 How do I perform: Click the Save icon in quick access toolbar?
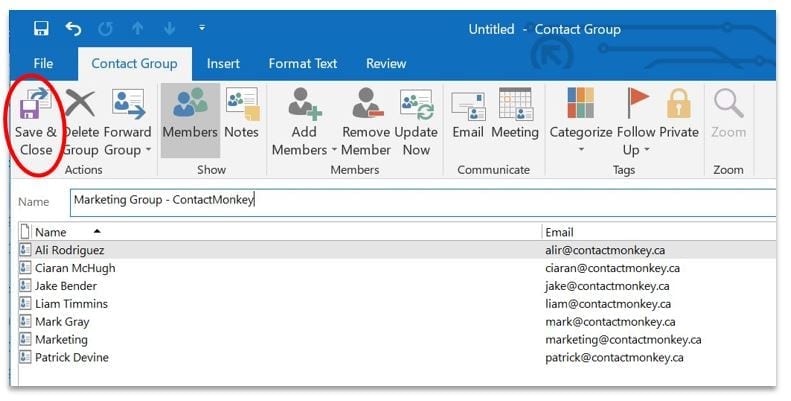coord(41,28)
